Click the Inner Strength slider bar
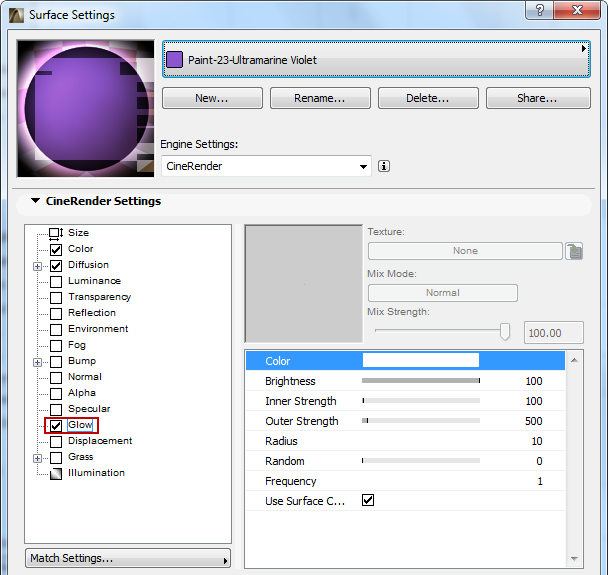 click(421, 401)
